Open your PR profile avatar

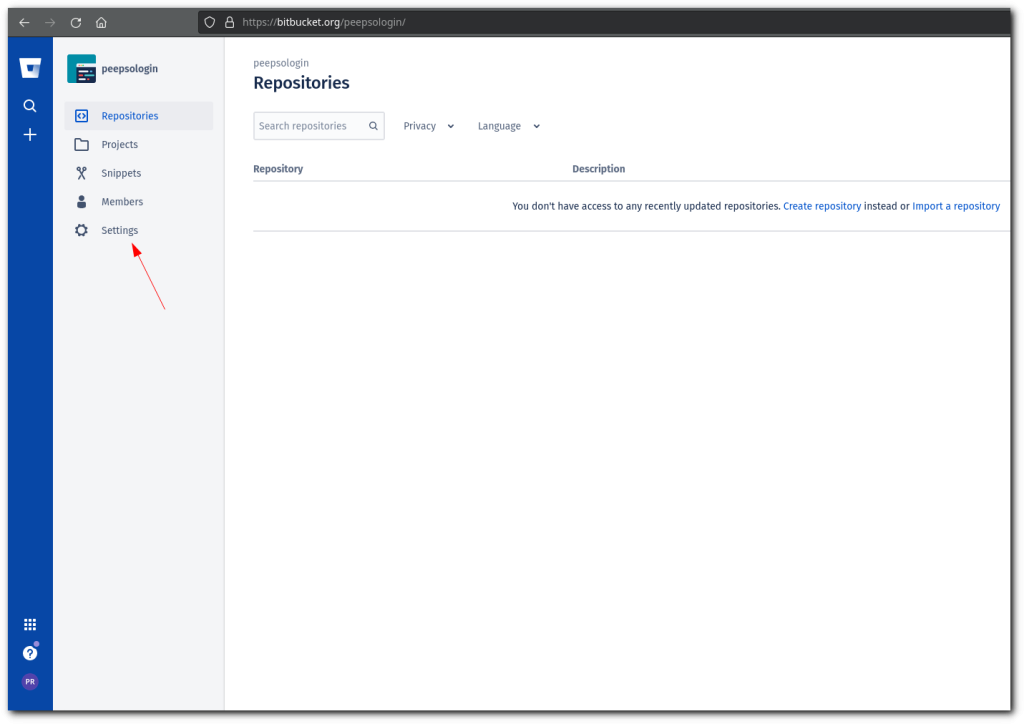point(29,681)
